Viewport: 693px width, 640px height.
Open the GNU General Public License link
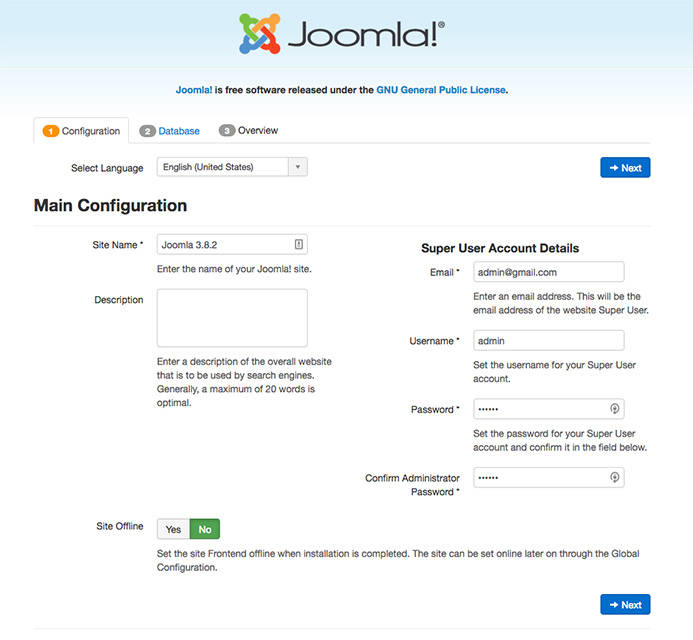pyautogui.click(x=441, y=90)
